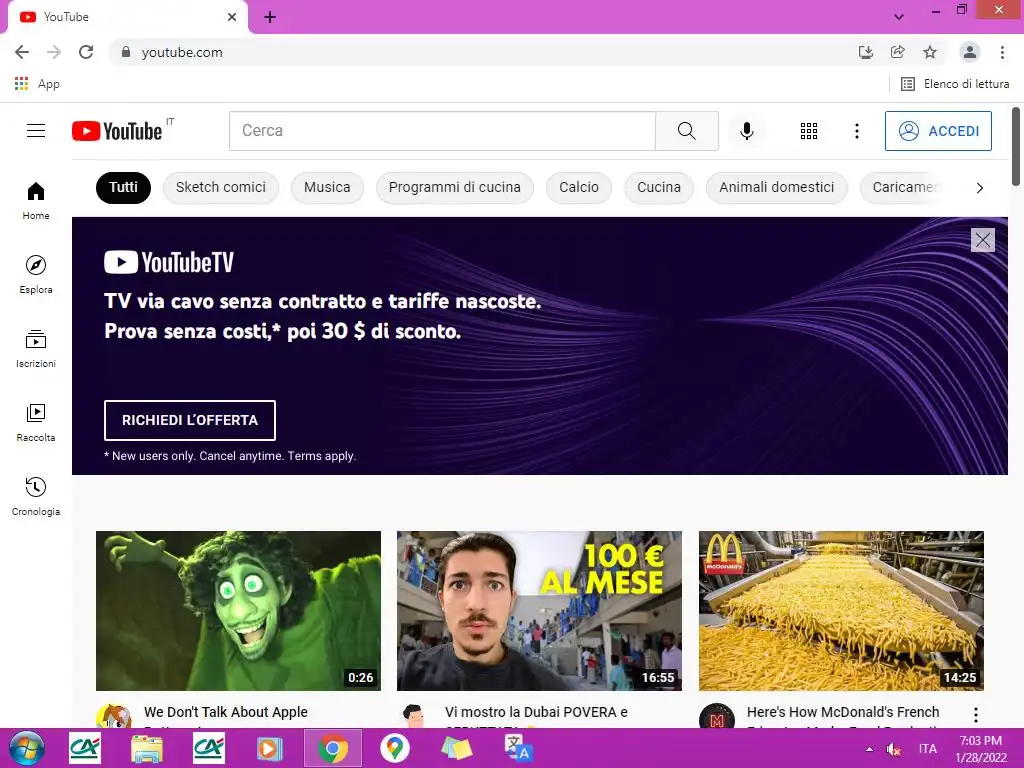Select the Sketch comici chip
Screen dimensions: 1024x768
(x=221, y=187)
